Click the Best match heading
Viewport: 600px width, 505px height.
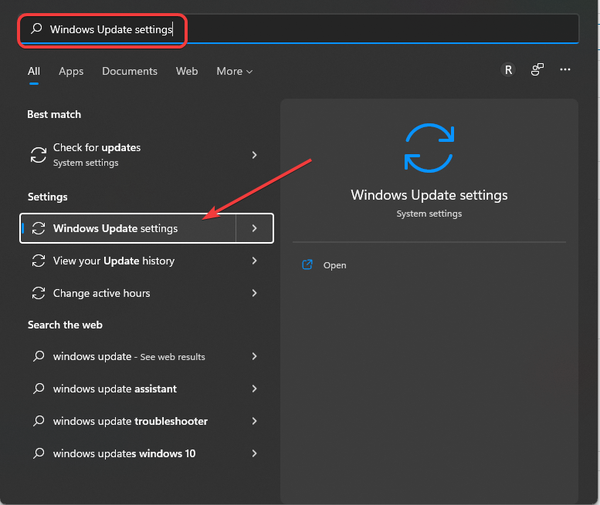point(54,114)
